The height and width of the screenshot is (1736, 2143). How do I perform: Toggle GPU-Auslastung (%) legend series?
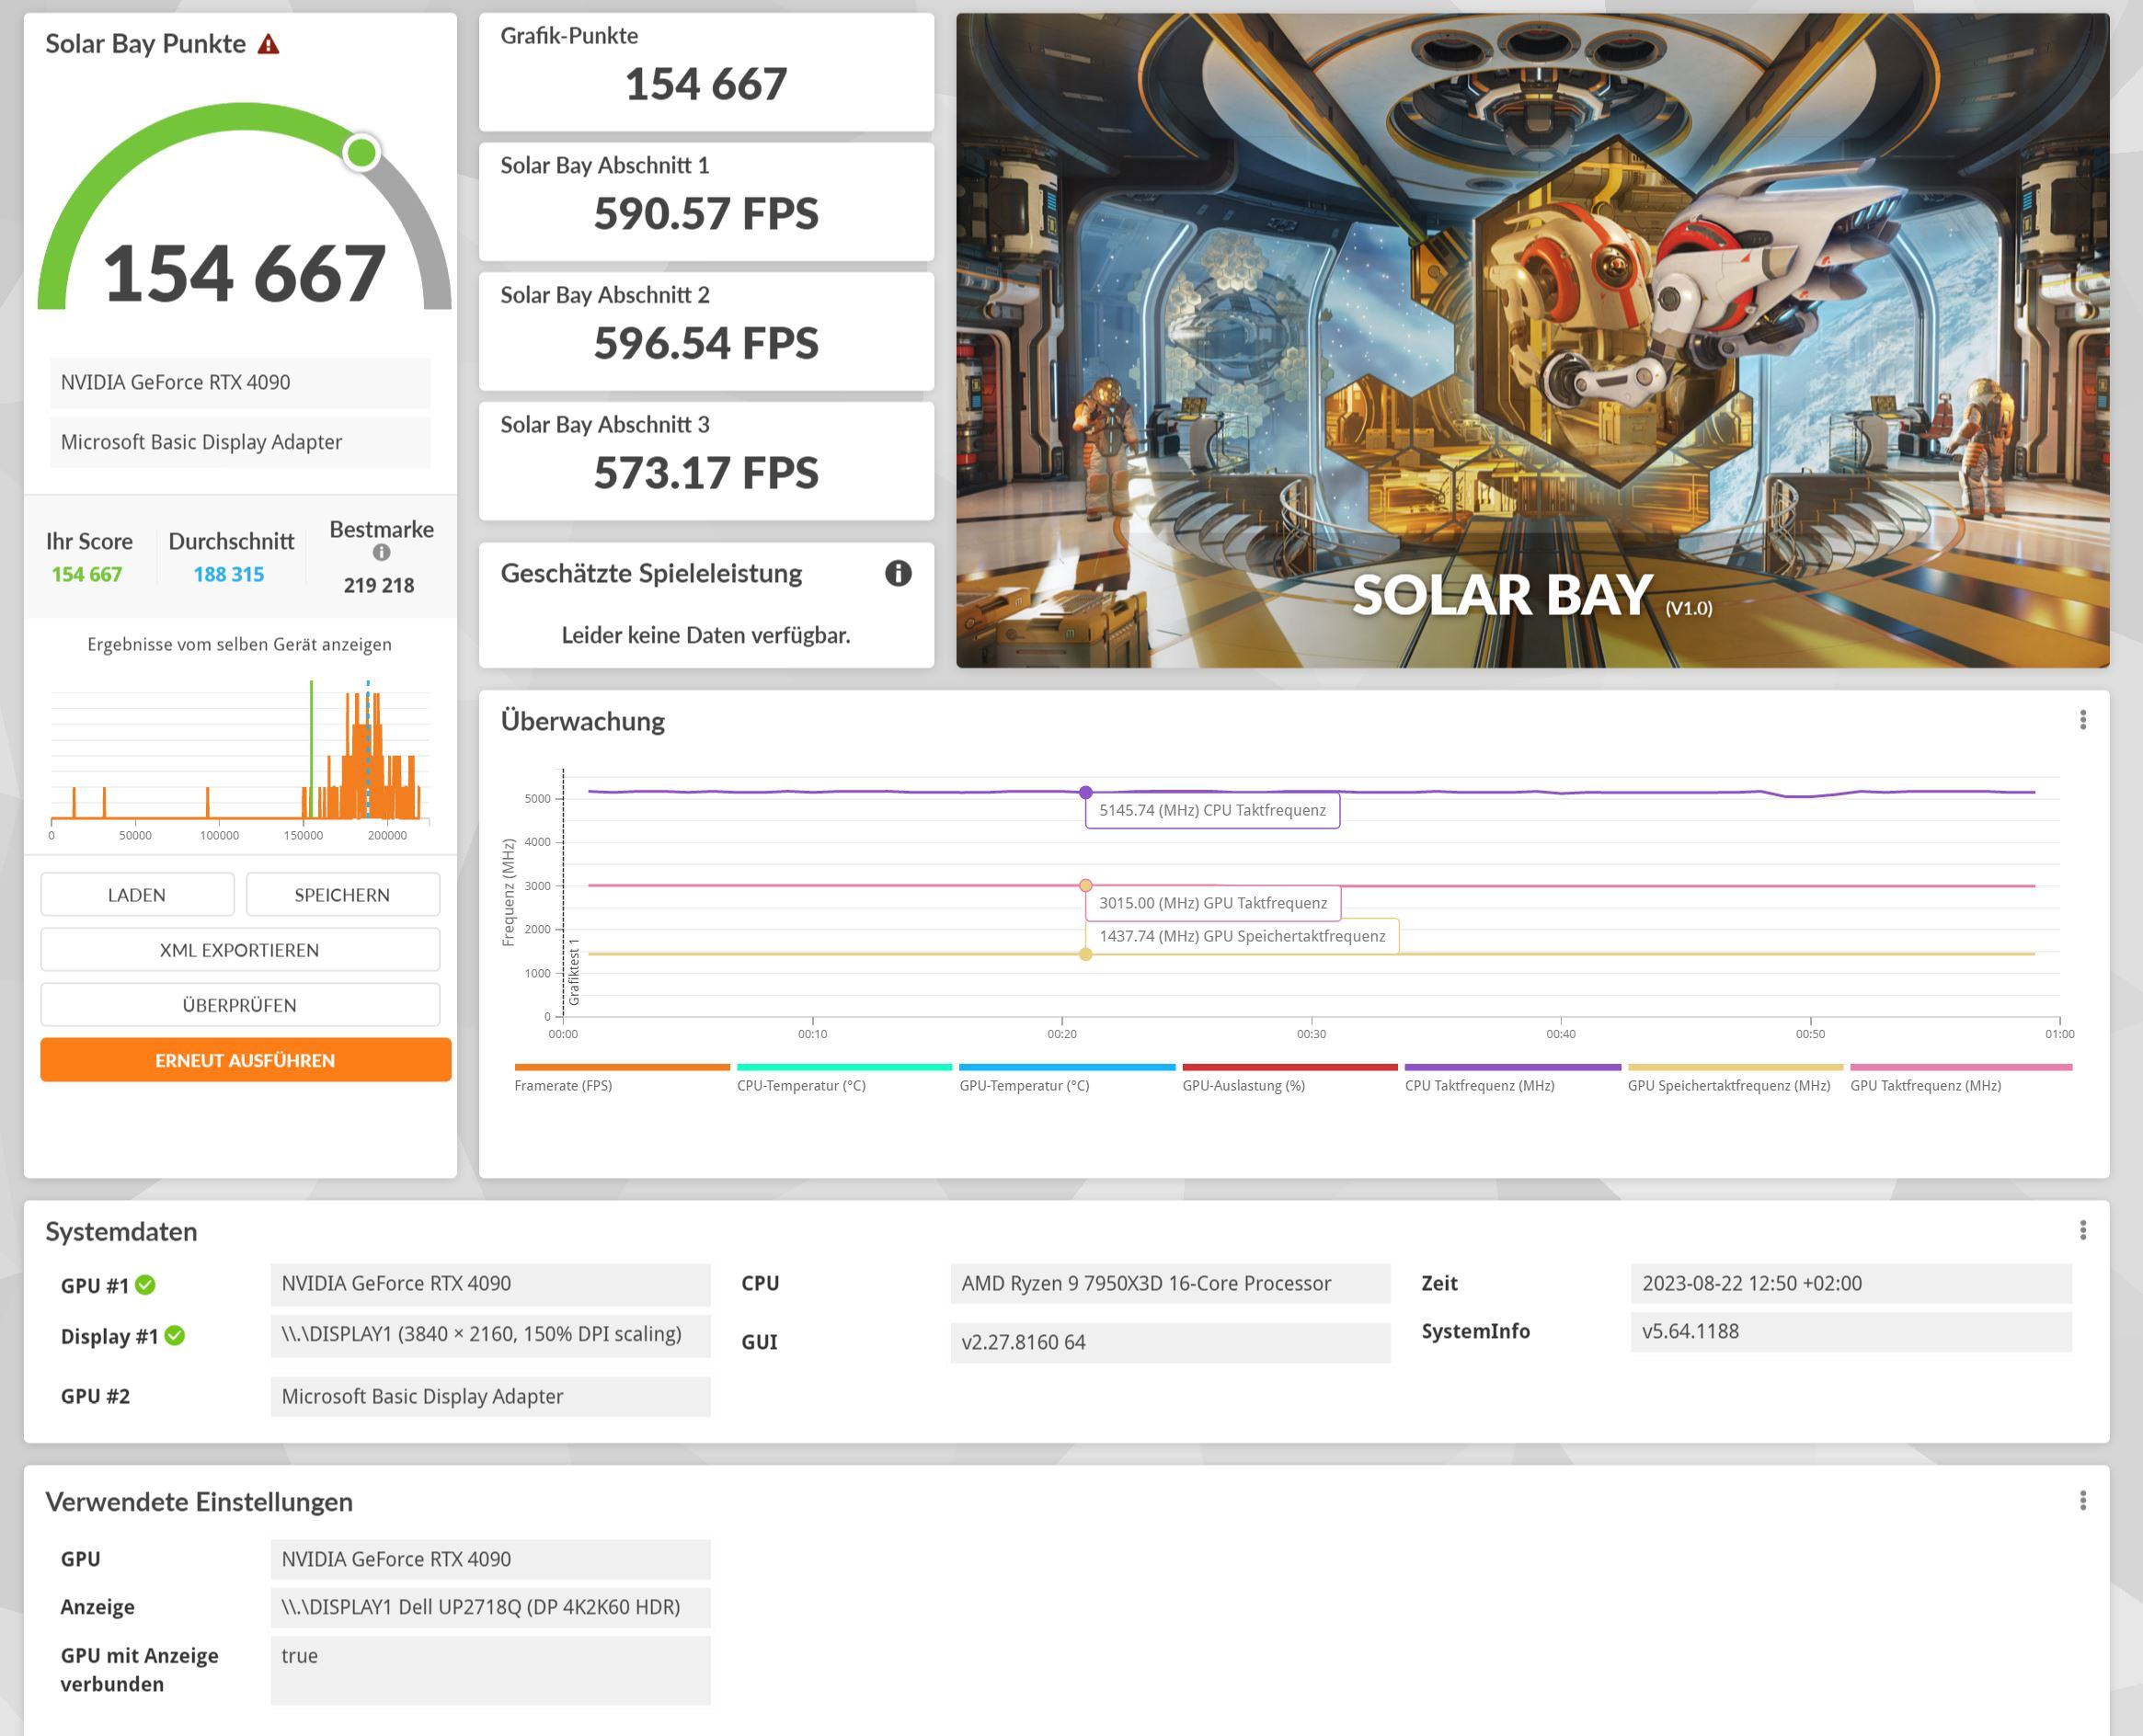tap(1243, 1085)
